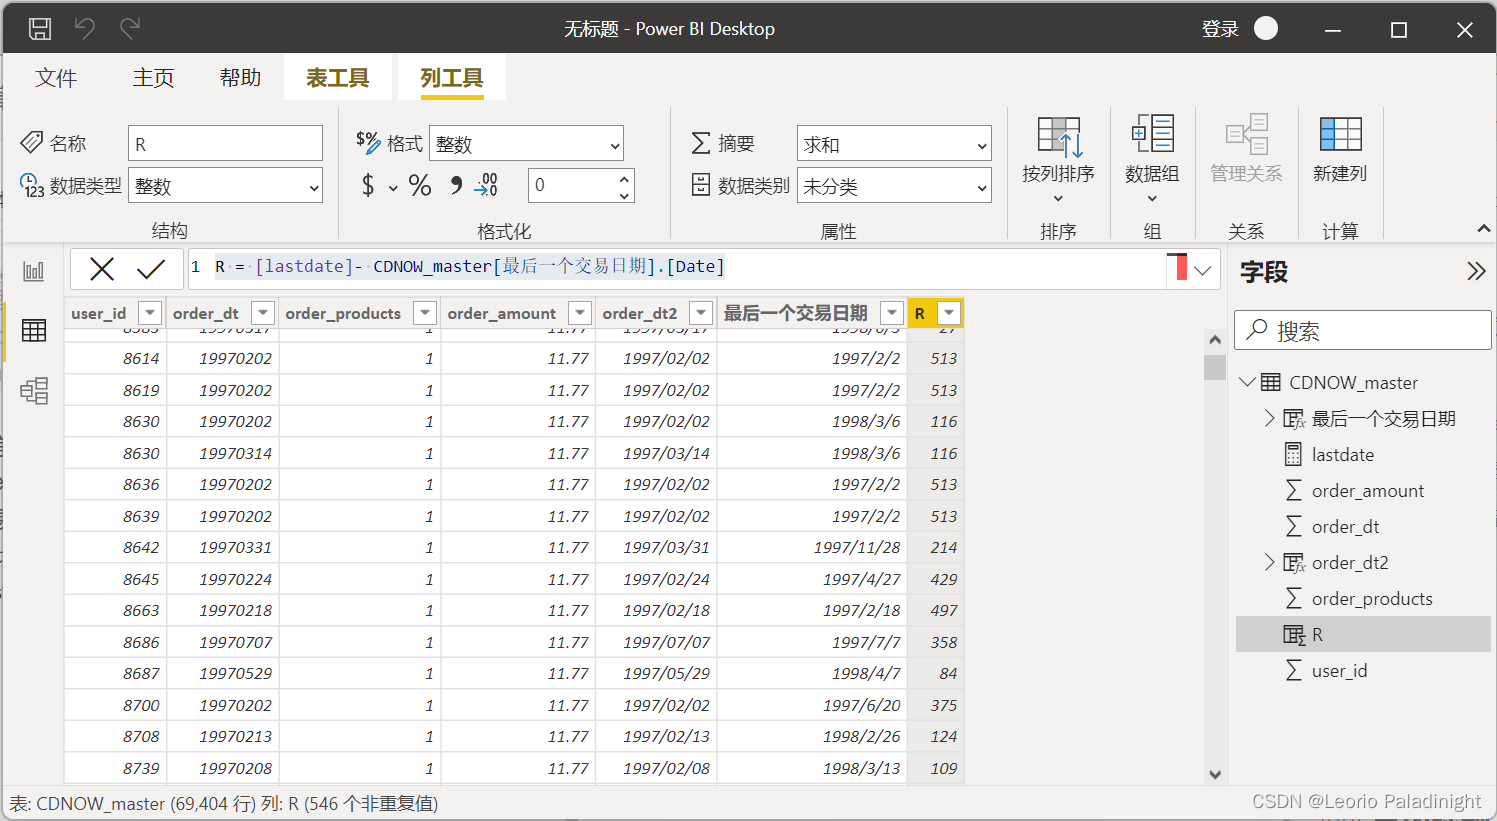This screenshot has width=1497, height=821.
Task: Open the 文件 menu
Action: click(x=55, y=78)
